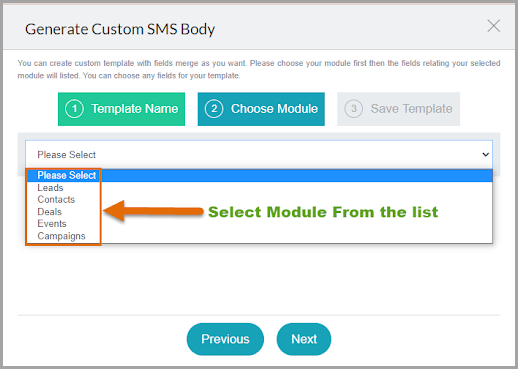Choose the highlighted Please Select option
Image resolution: width=518 pixels, height=369 pixels.
point(259,175)
